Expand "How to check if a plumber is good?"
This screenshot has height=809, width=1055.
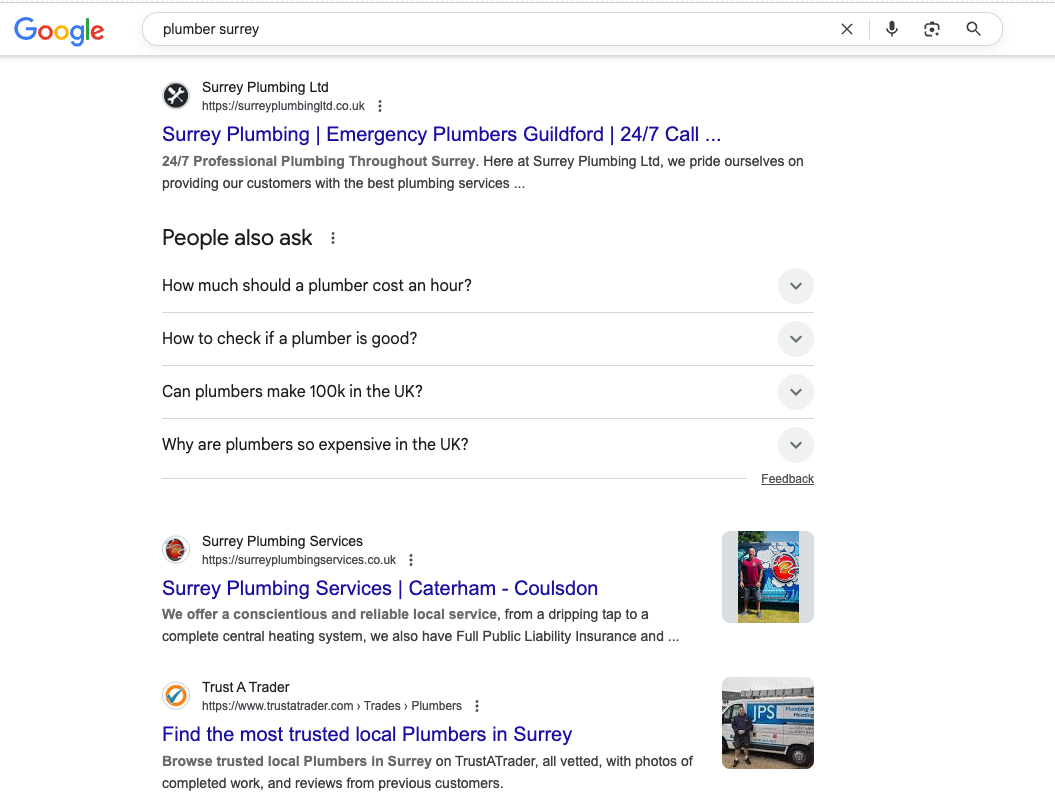click(x=795, y=339)
